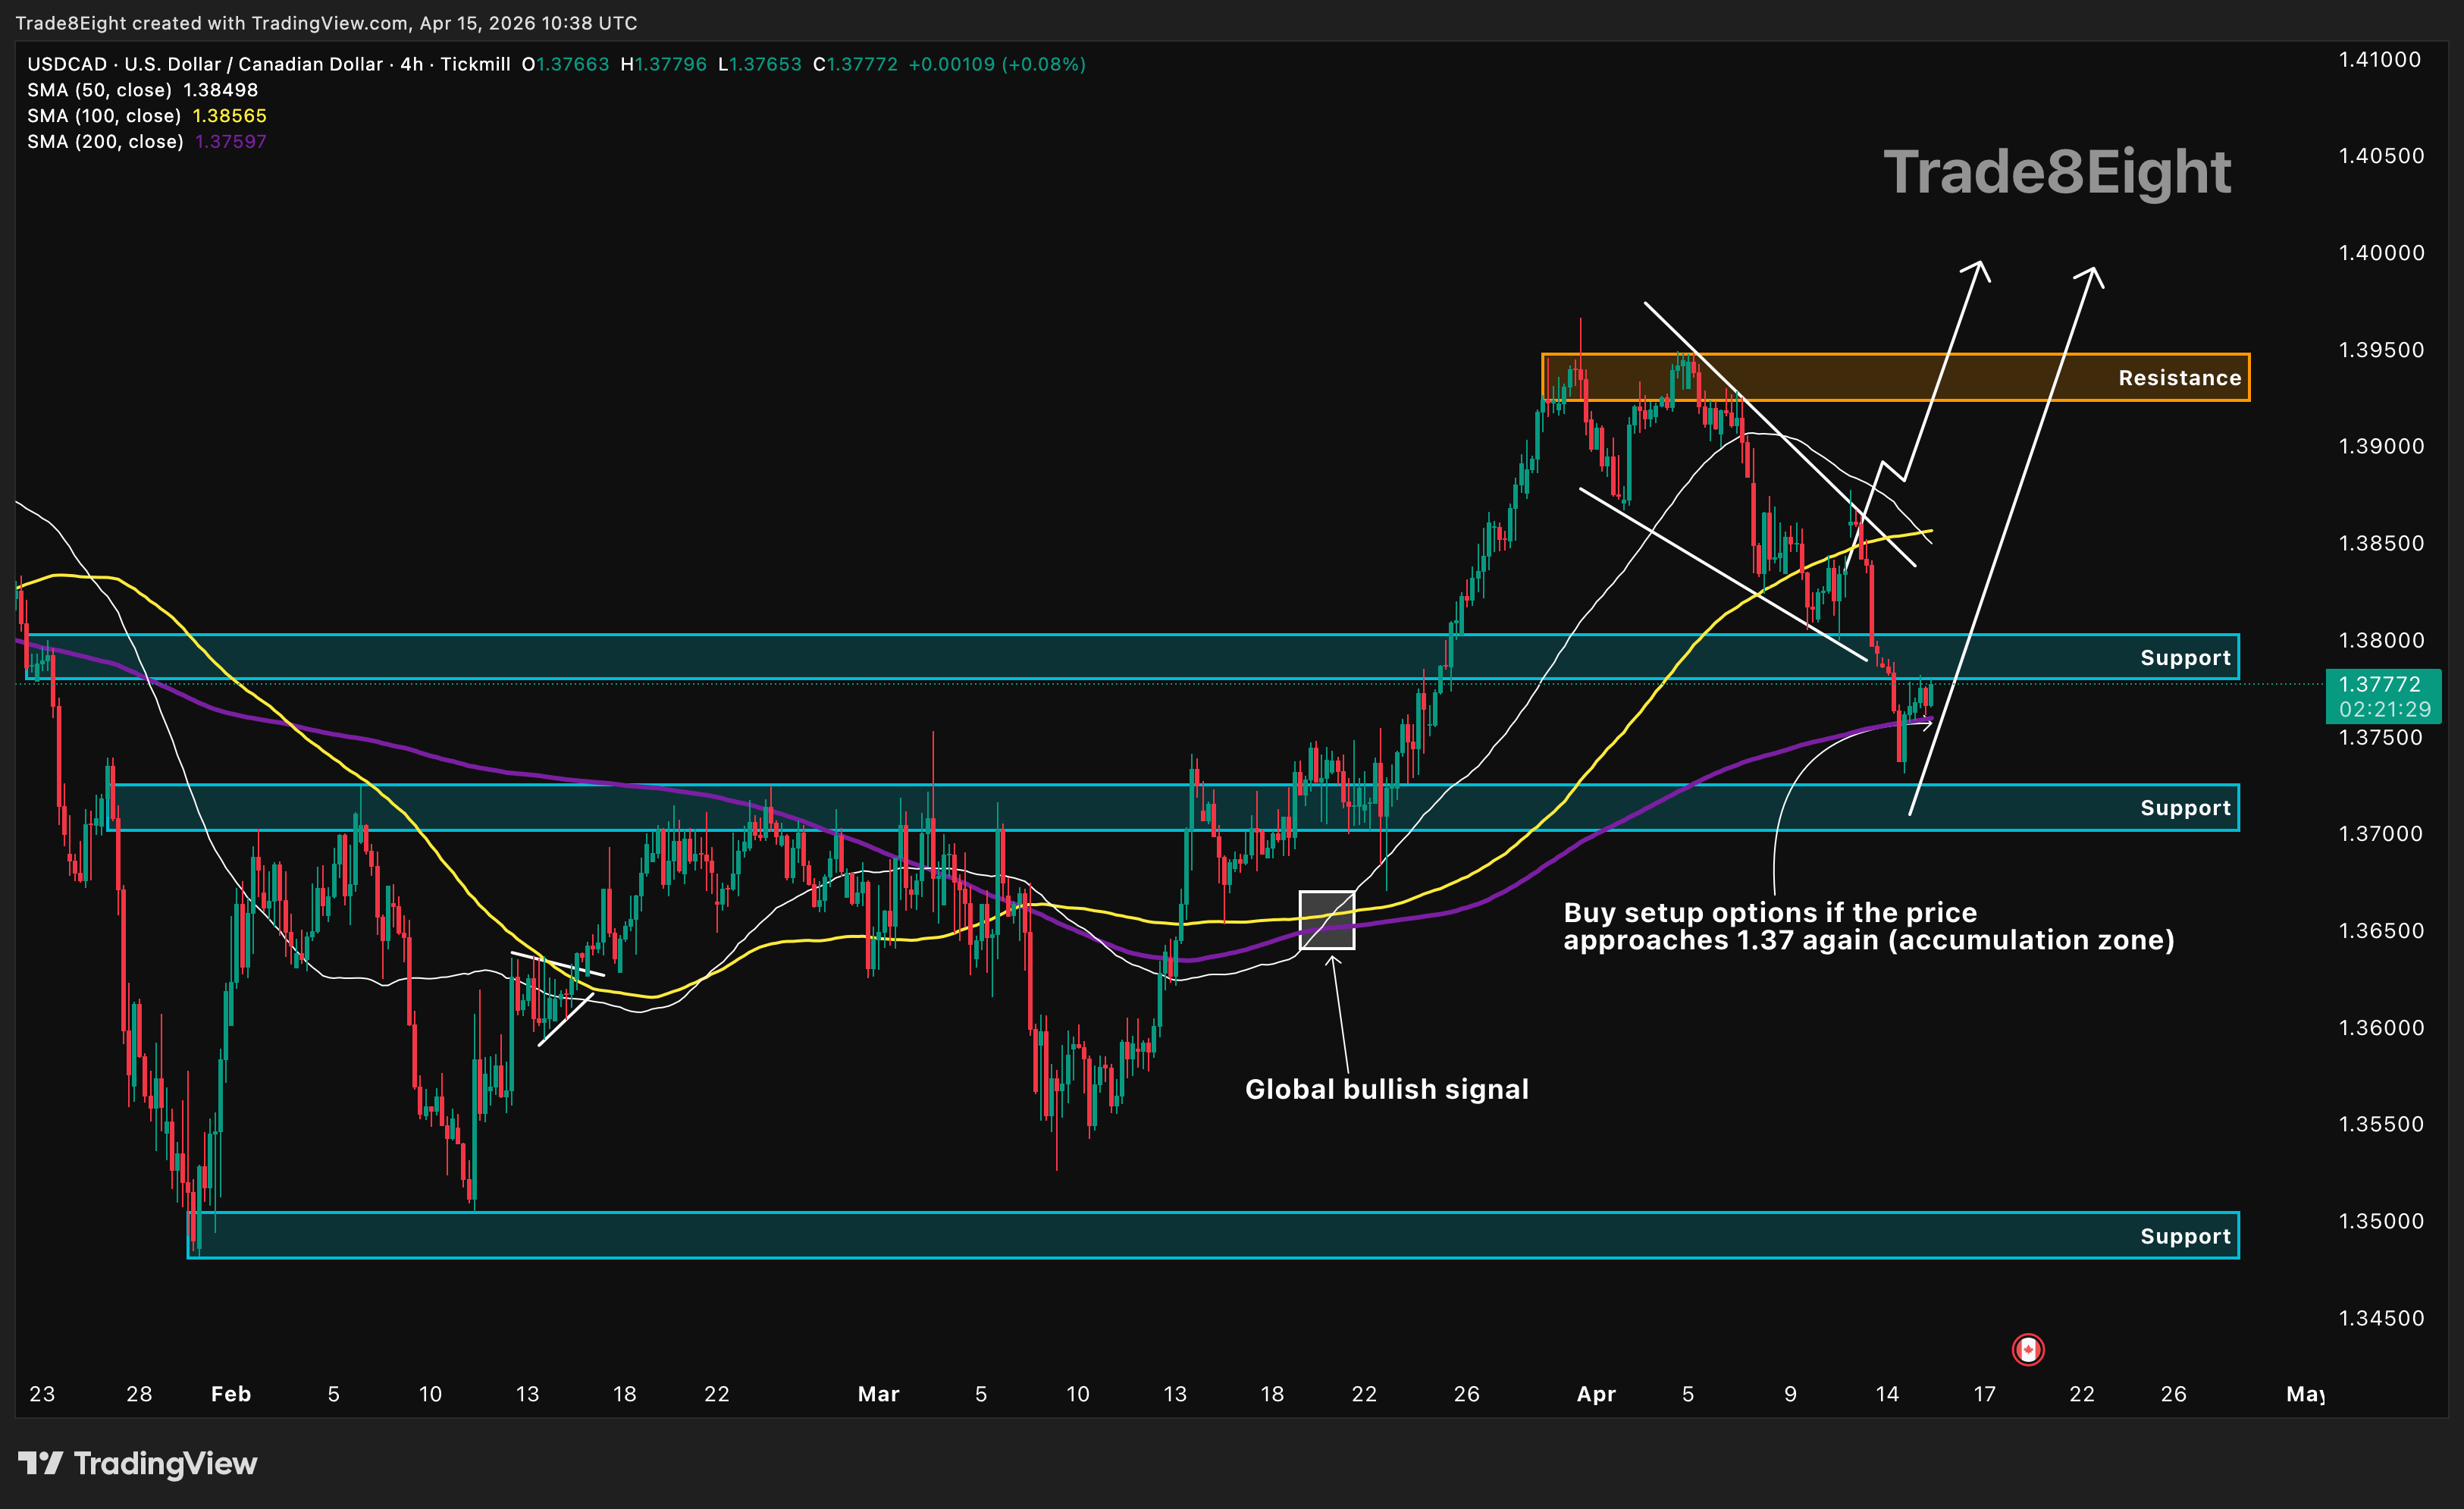
Task: Click the current price label 1.37772
Action: (x=2379, y=684)
